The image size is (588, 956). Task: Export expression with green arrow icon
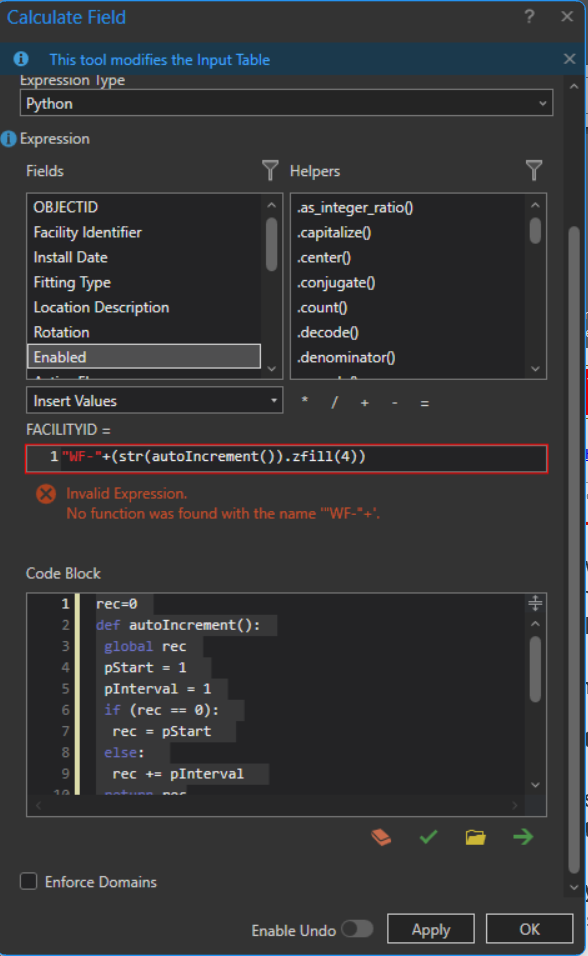523,837
